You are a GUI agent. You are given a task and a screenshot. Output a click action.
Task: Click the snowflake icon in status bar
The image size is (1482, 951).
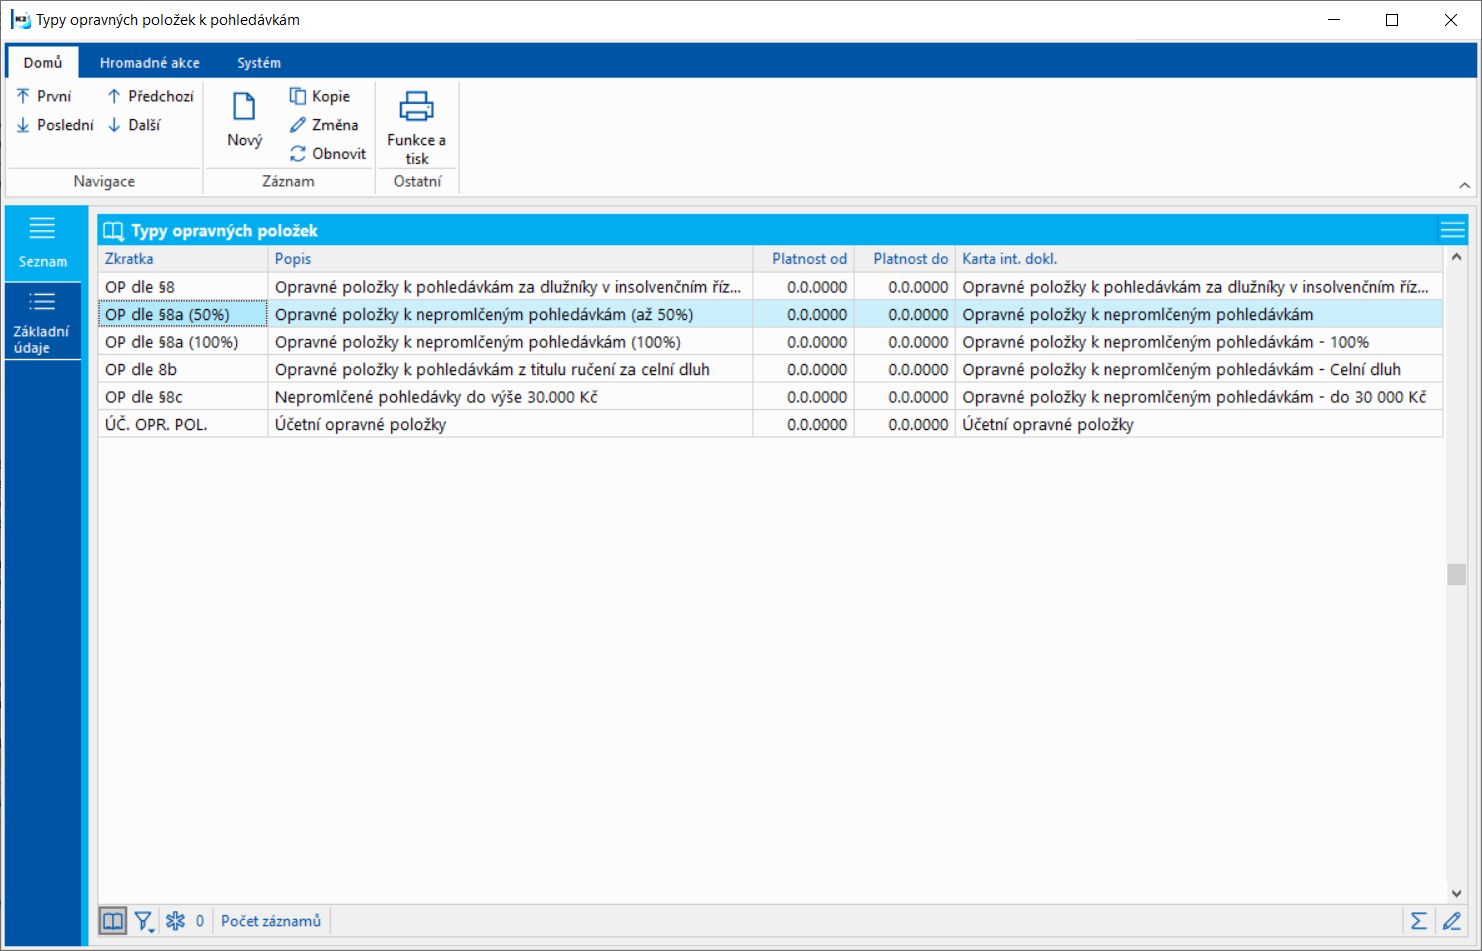pyautogui.click(x=176, y=921)
